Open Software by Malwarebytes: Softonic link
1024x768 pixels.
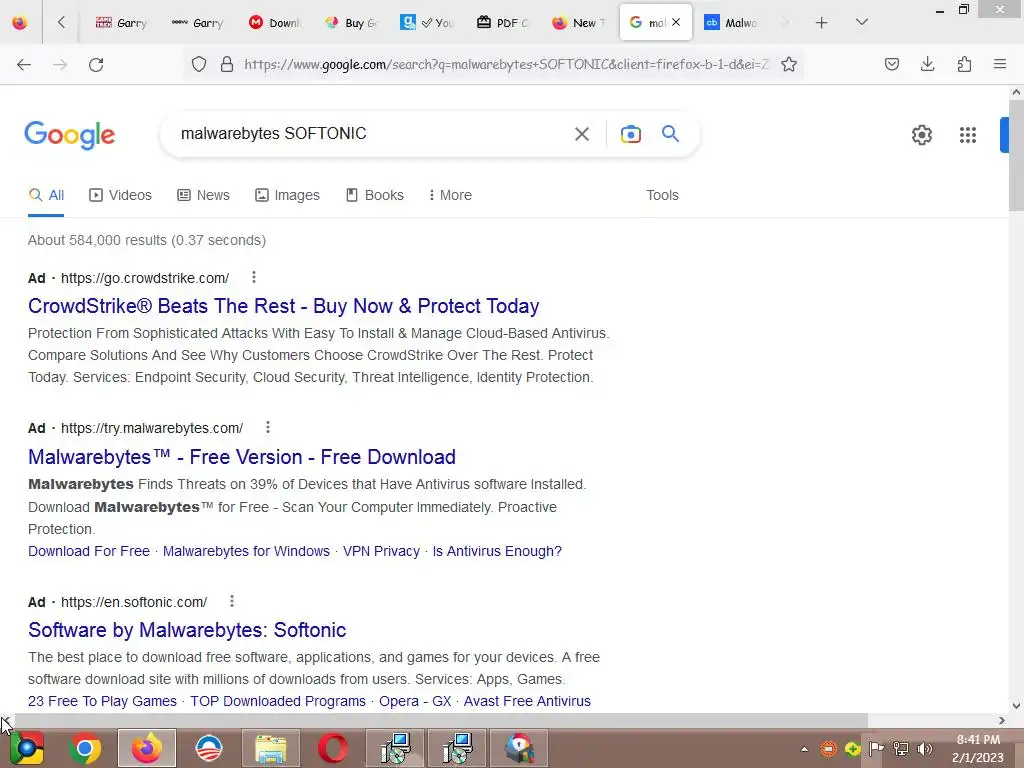tap(187, 630)
